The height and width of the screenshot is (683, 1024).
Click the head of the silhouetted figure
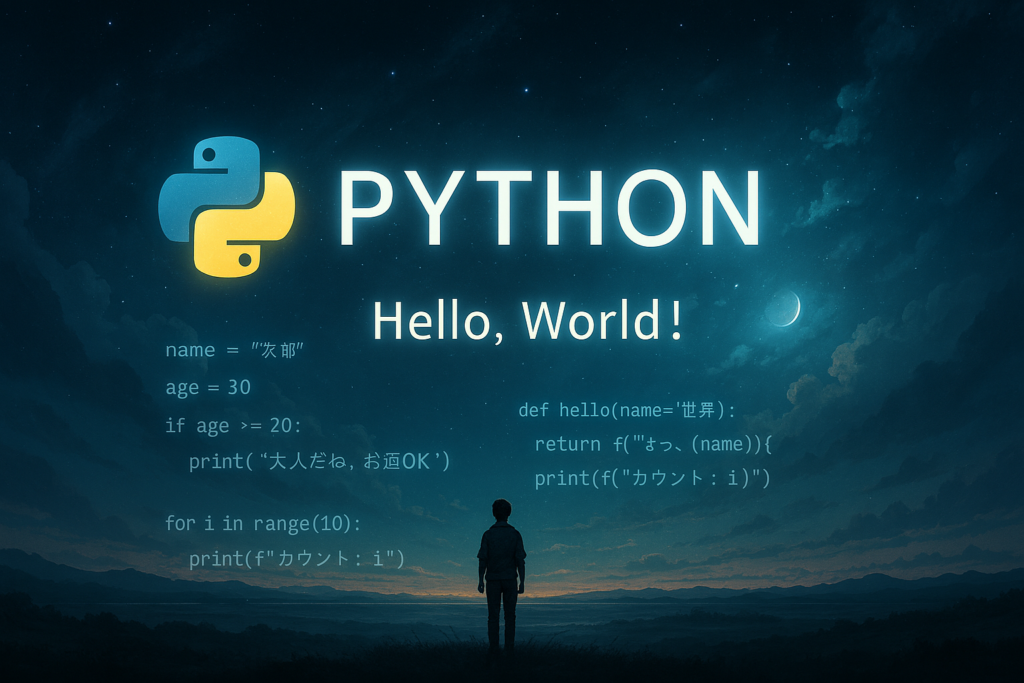tap(501, 510)
